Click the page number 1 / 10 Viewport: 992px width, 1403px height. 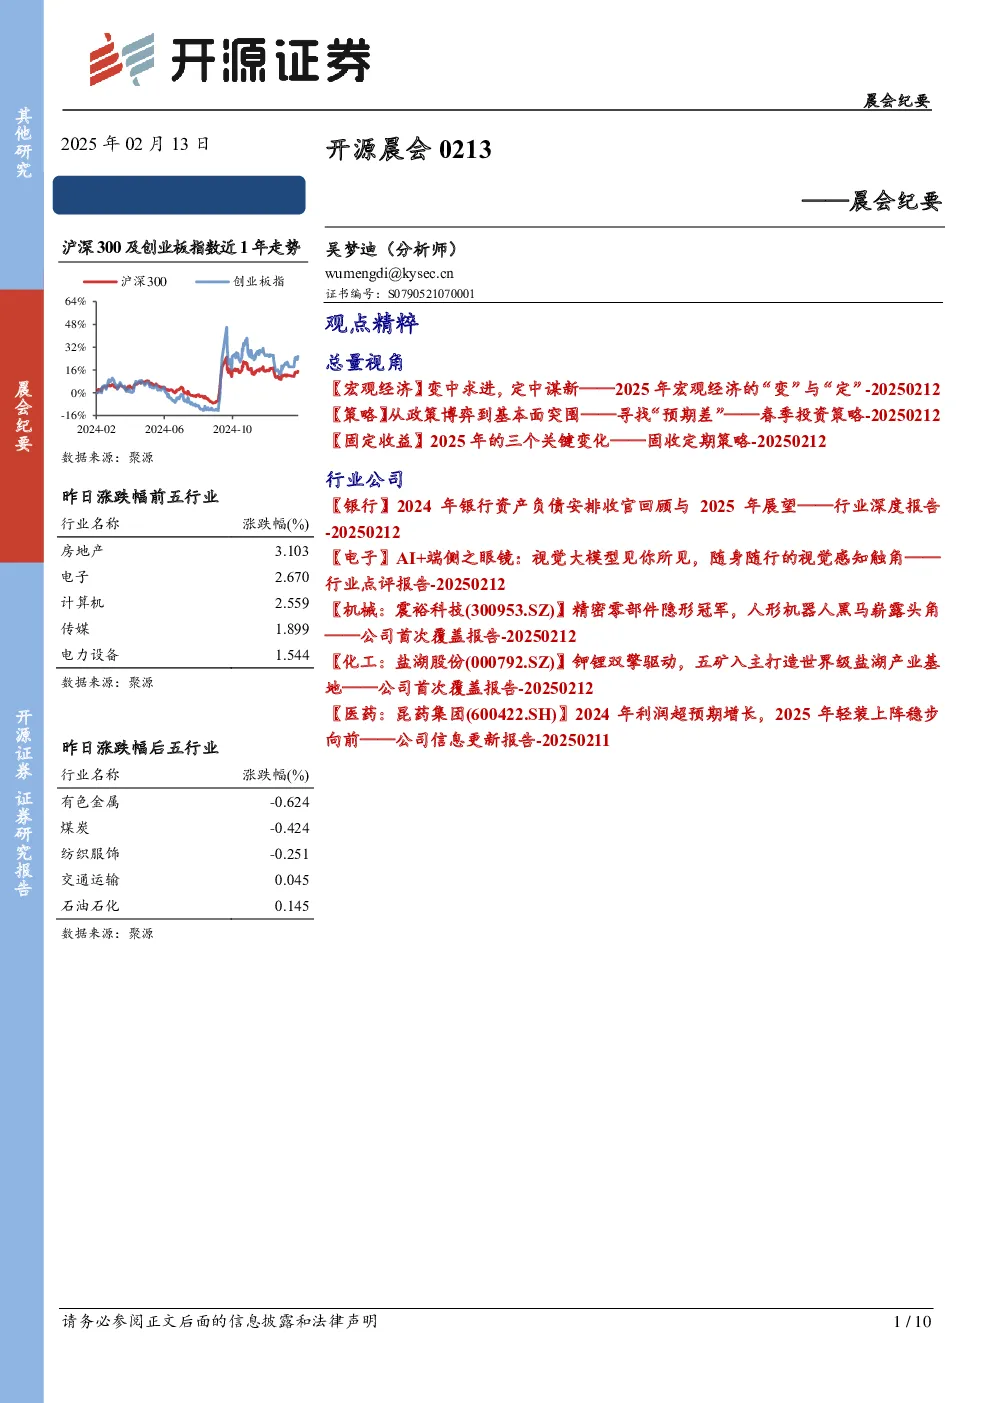(912, 1322)
